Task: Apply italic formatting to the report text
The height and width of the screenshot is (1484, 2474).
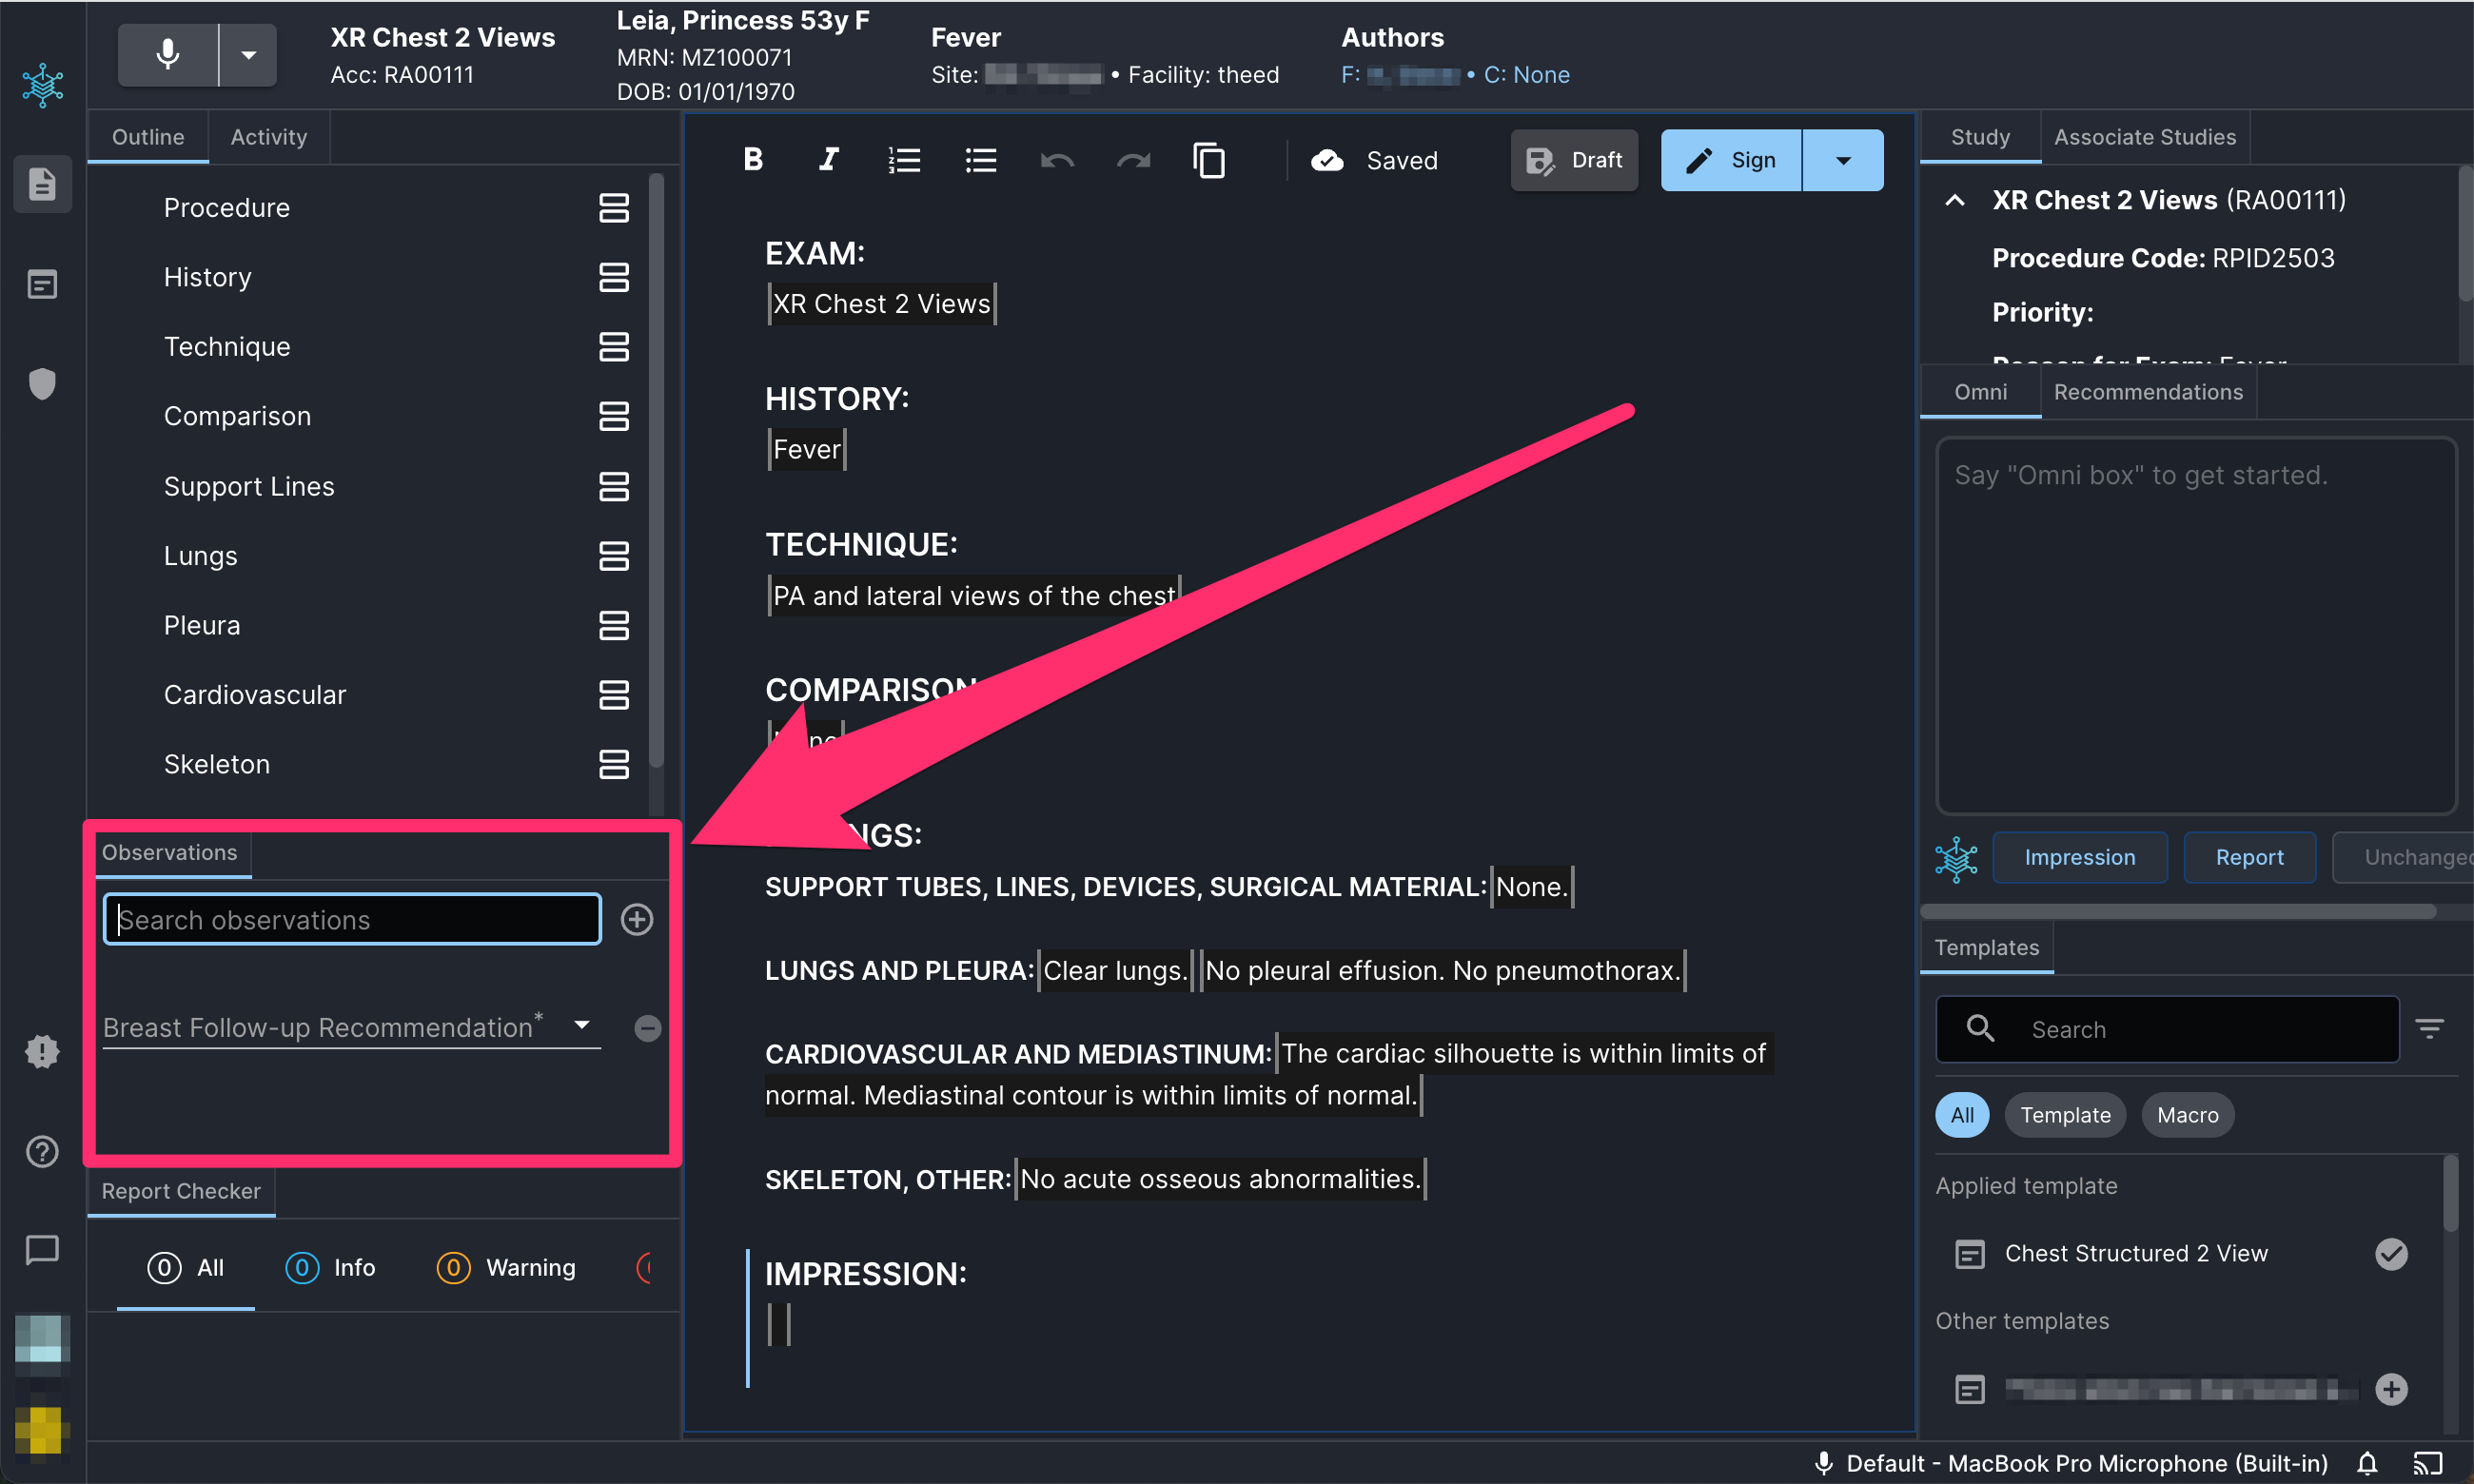Action: [x=829, y=160]
